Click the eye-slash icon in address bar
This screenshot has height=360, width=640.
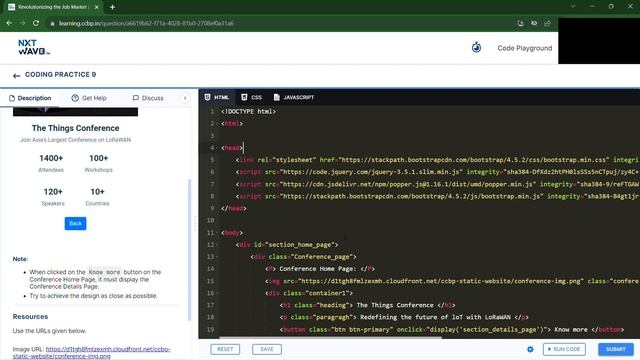pyautogui.click(x=534, y=23)
